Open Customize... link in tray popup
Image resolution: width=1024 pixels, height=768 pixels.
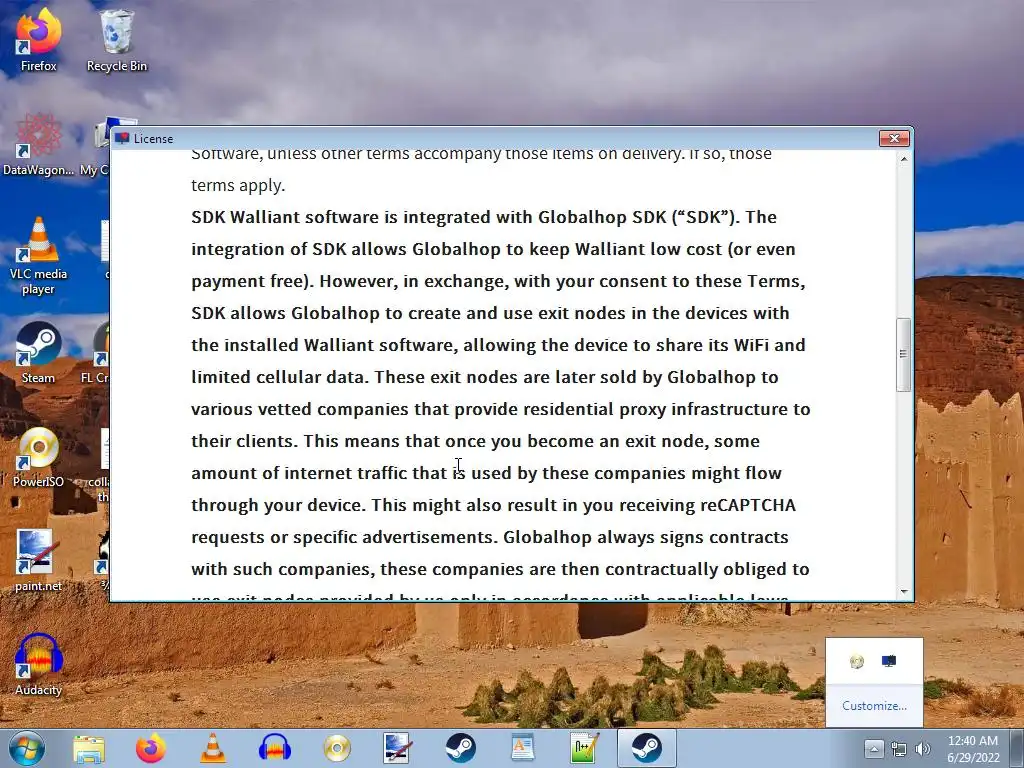click(874, 706)
